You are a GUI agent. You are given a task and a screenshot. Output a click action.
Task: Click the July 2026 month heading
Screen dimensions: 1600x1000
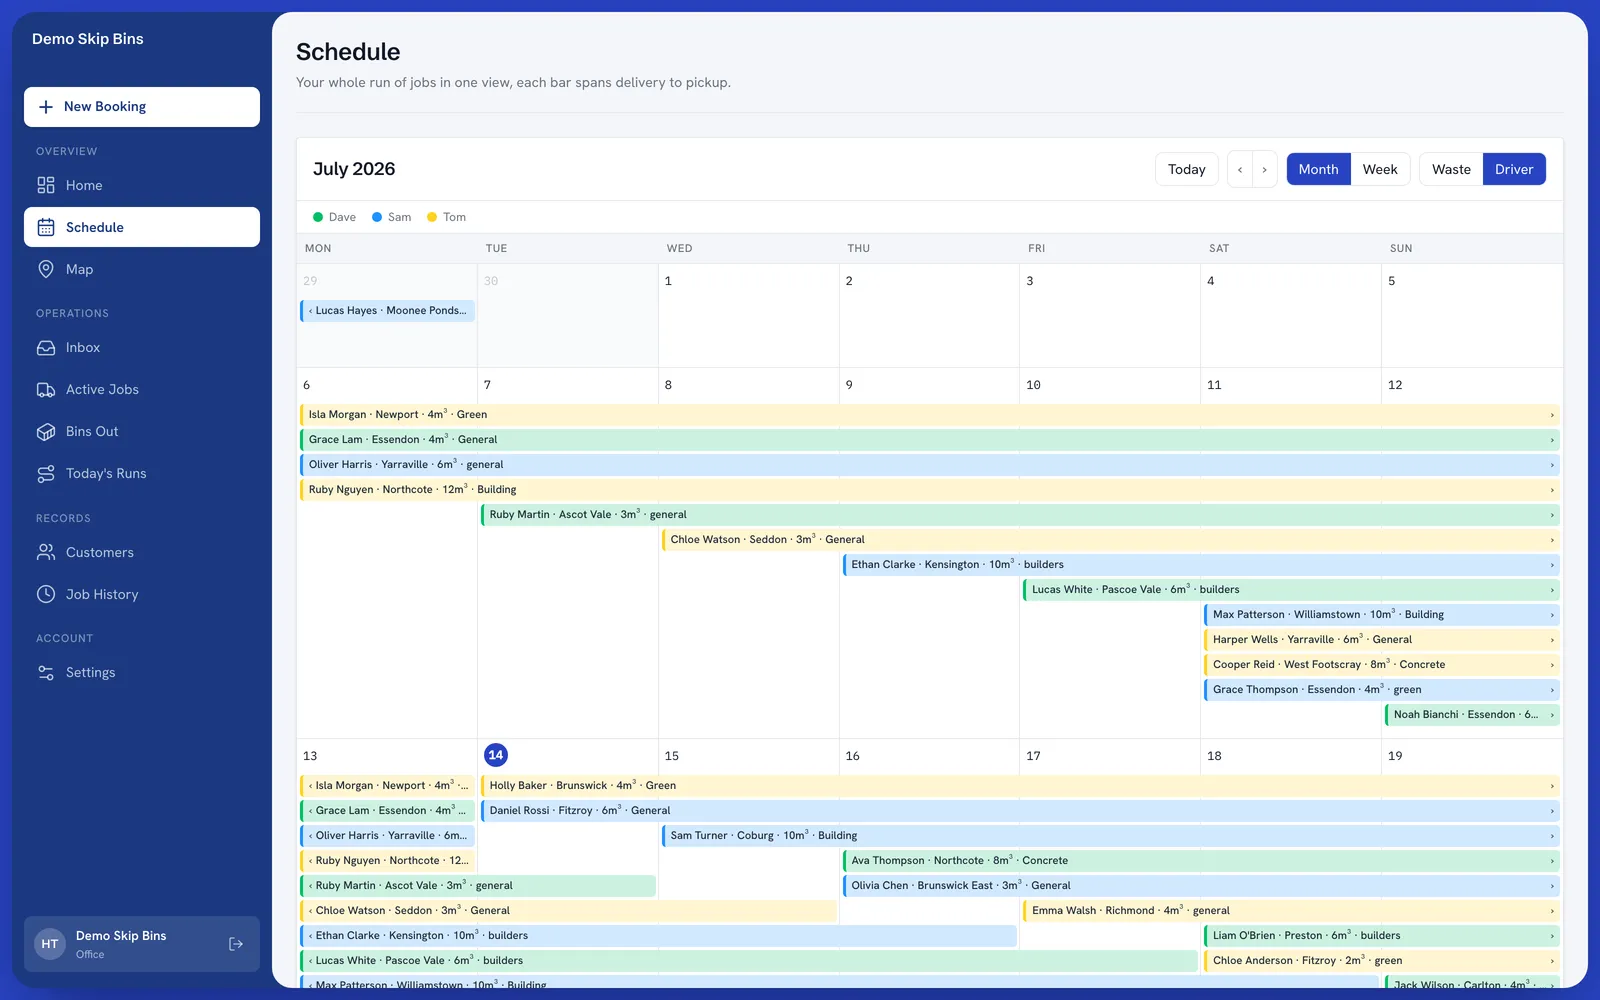pos(354,169)
